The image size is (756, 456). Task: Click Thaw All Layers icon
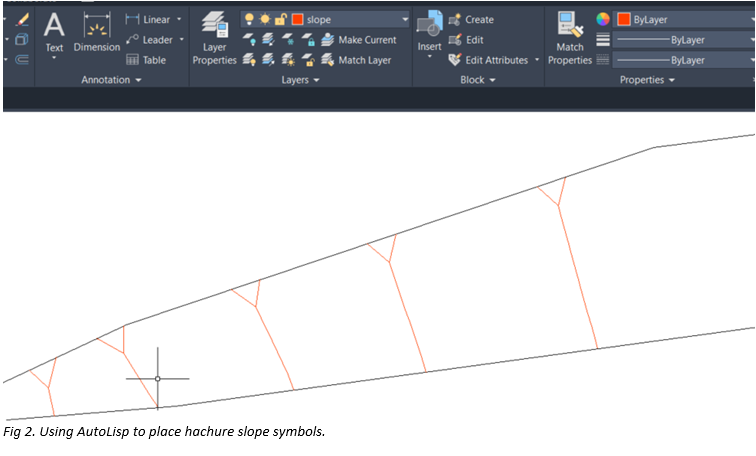click(x=288, y=60)
